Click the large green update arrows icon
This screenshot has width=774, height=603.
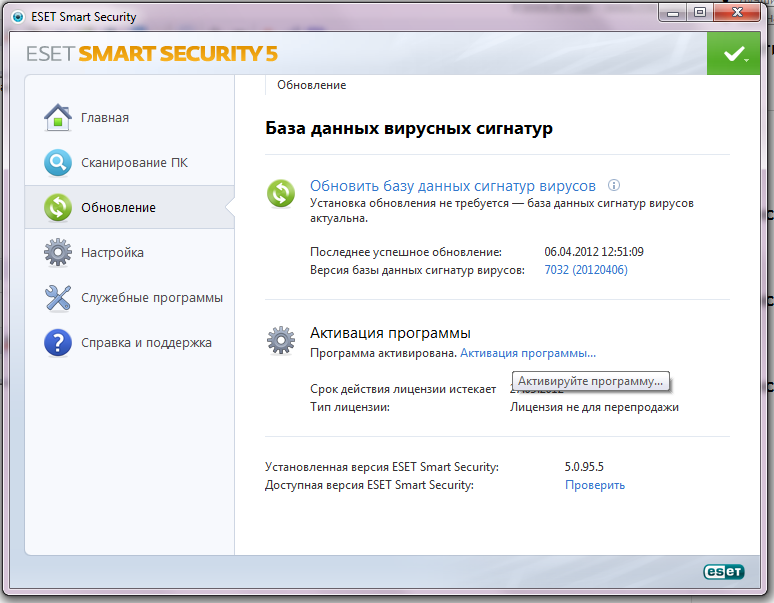(x=281, y=193)
